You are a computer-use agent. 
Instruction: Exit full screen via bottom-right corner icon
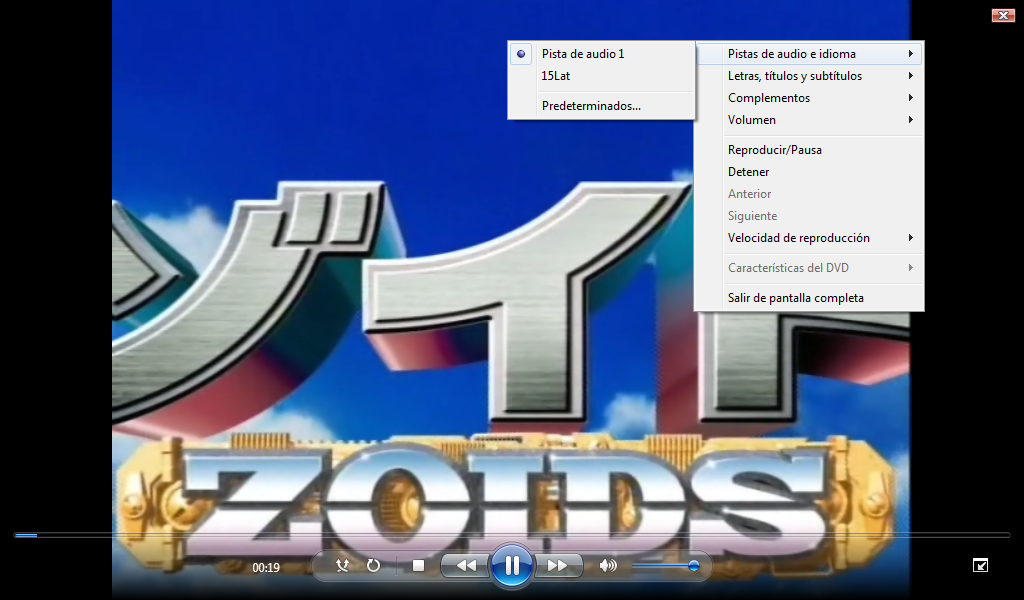(980, 565)
